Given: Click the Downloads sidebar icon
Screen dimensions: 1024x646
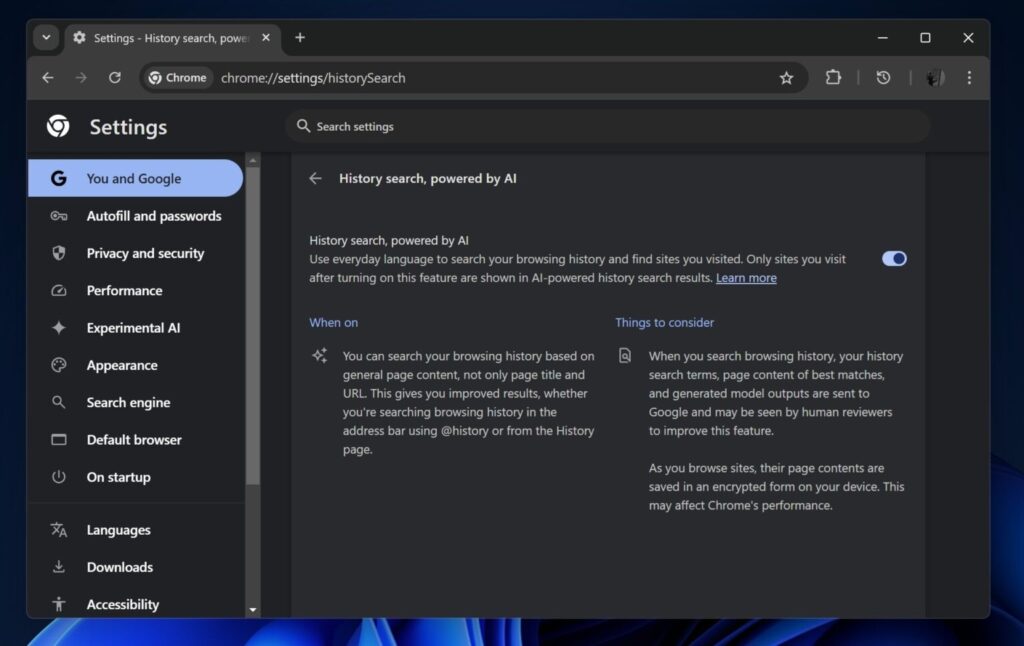Looking at the screenshot, I should tap(59, 567).
